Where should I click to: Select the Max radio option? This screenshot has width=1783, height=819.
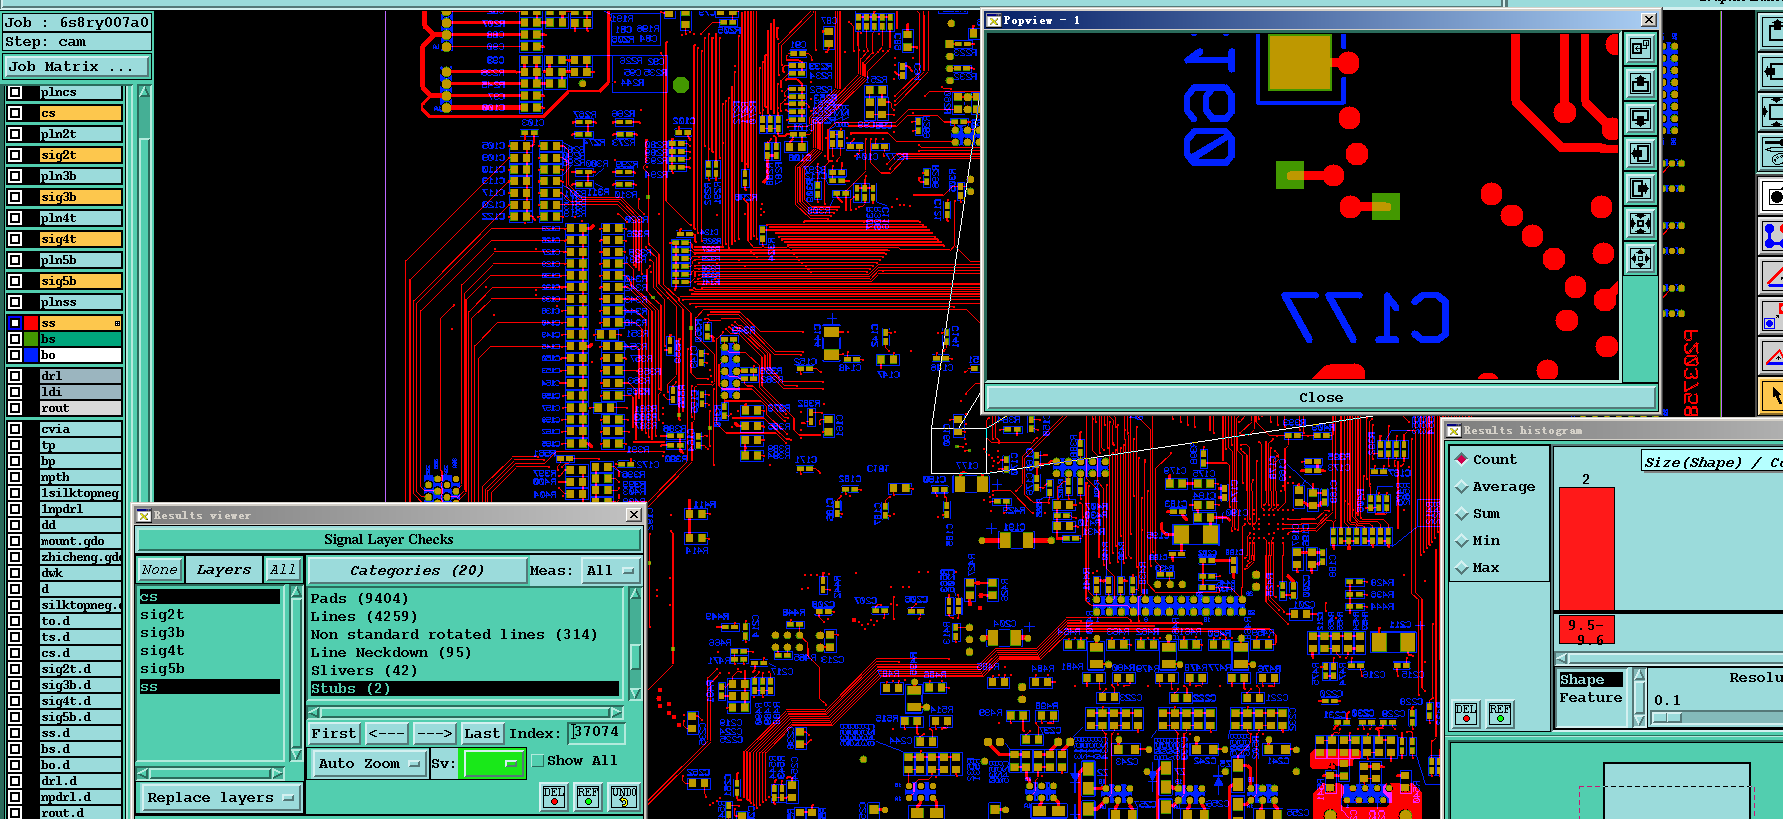pos(1462,567)
